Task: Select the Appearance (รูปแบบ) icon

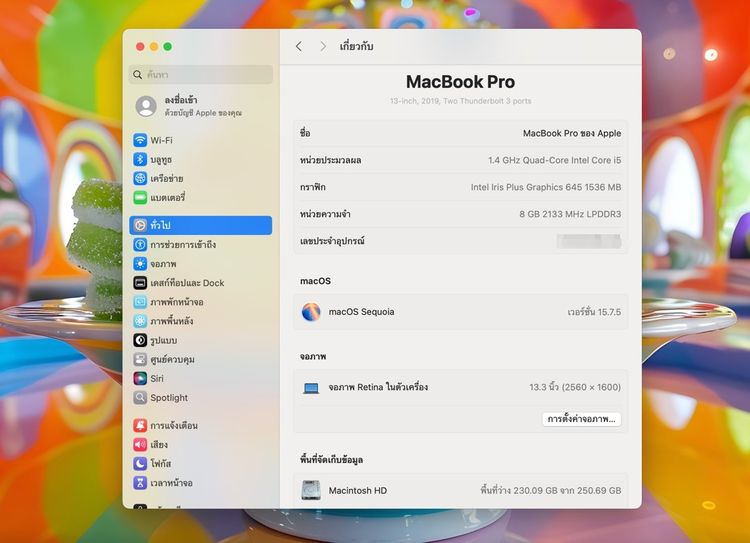Action: [140, 340]
